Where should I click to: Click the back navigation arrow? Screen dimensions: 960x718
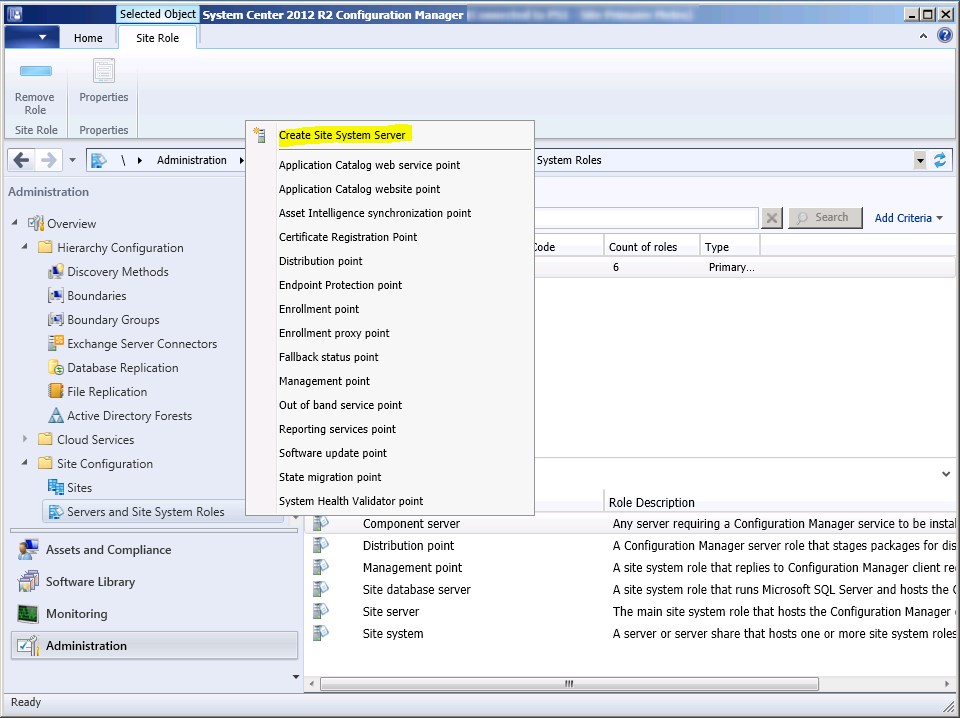tap(21, 160)
